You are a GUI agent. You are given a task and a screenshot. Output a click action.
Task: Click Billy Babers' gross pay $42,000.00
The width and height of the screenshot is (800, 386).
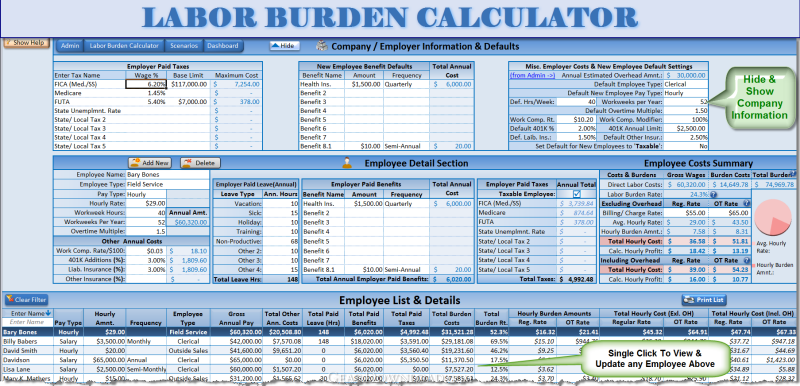pyautogui.click(x=236, y=342)
